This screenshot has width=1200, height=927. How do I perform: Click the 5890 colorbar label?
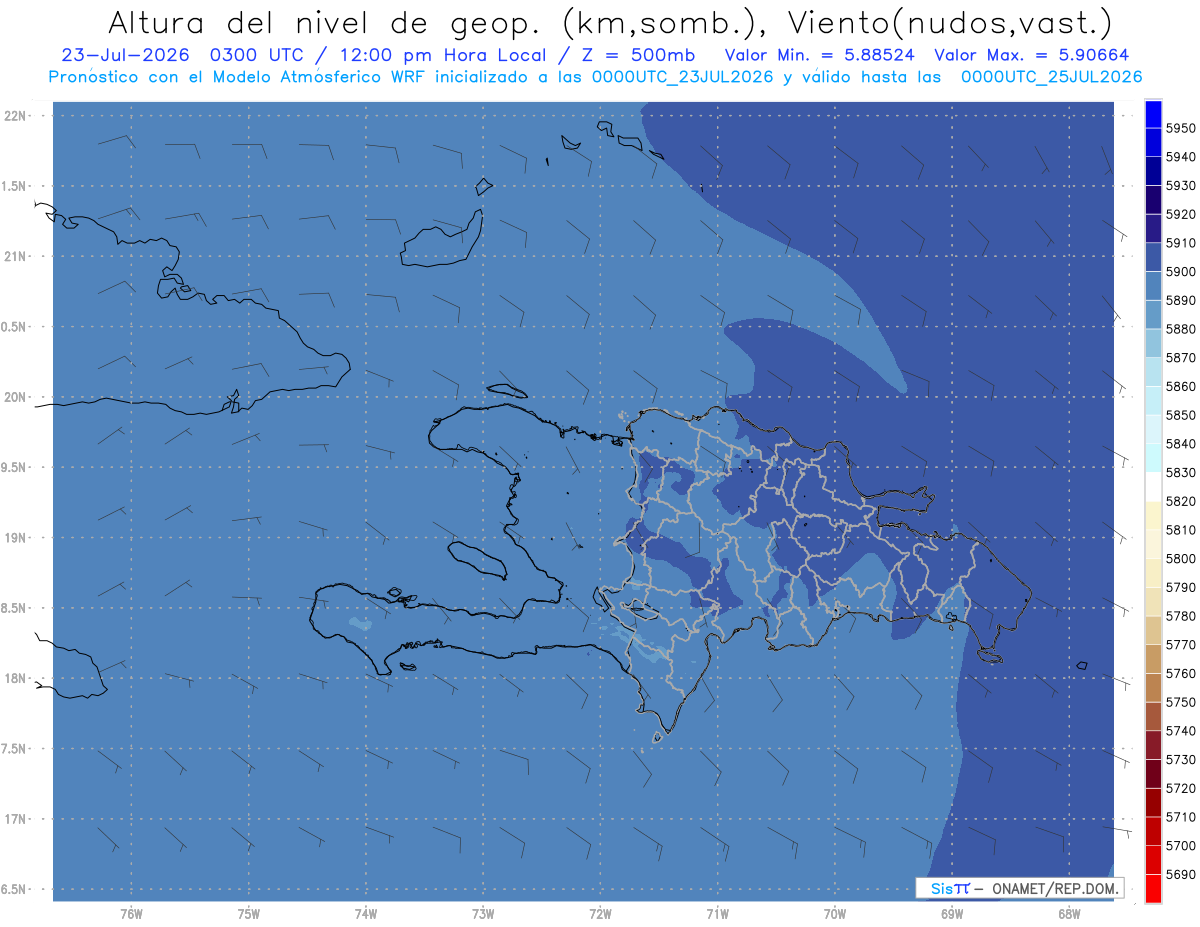coord(1180,300)
